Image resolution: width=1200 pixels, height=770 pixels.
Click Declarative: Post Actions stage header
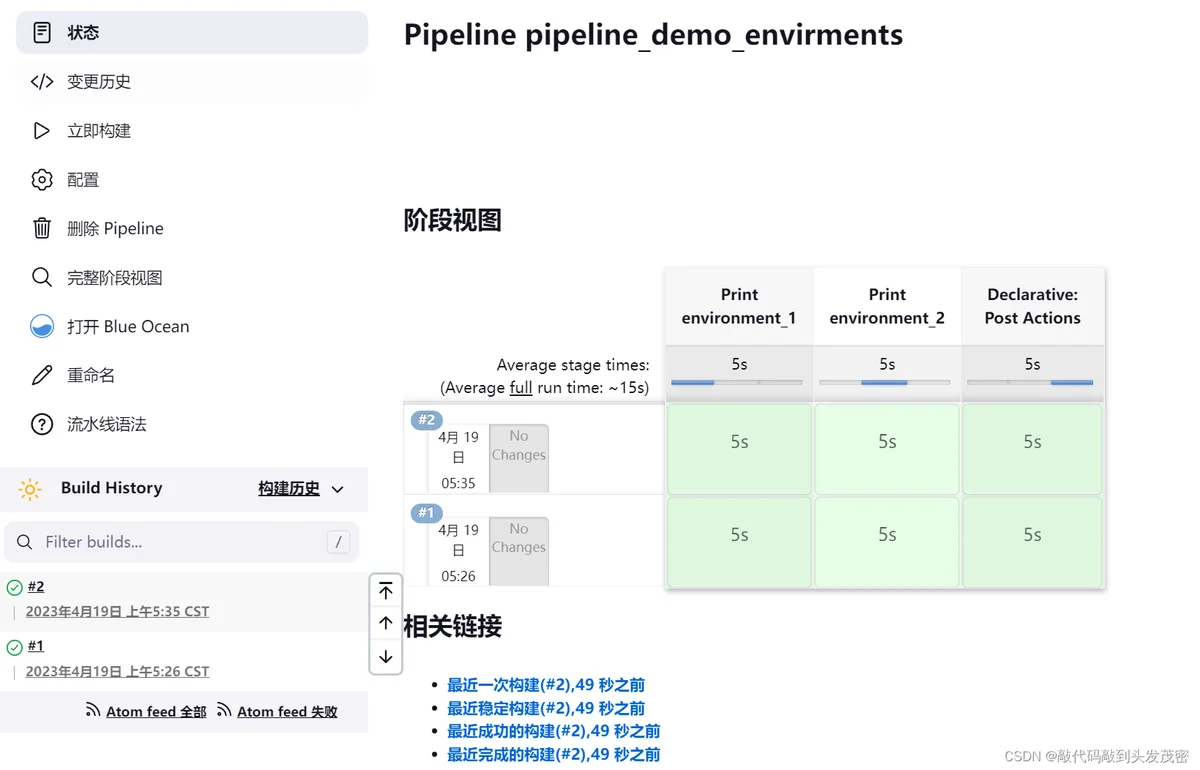tap(1033, 306)
